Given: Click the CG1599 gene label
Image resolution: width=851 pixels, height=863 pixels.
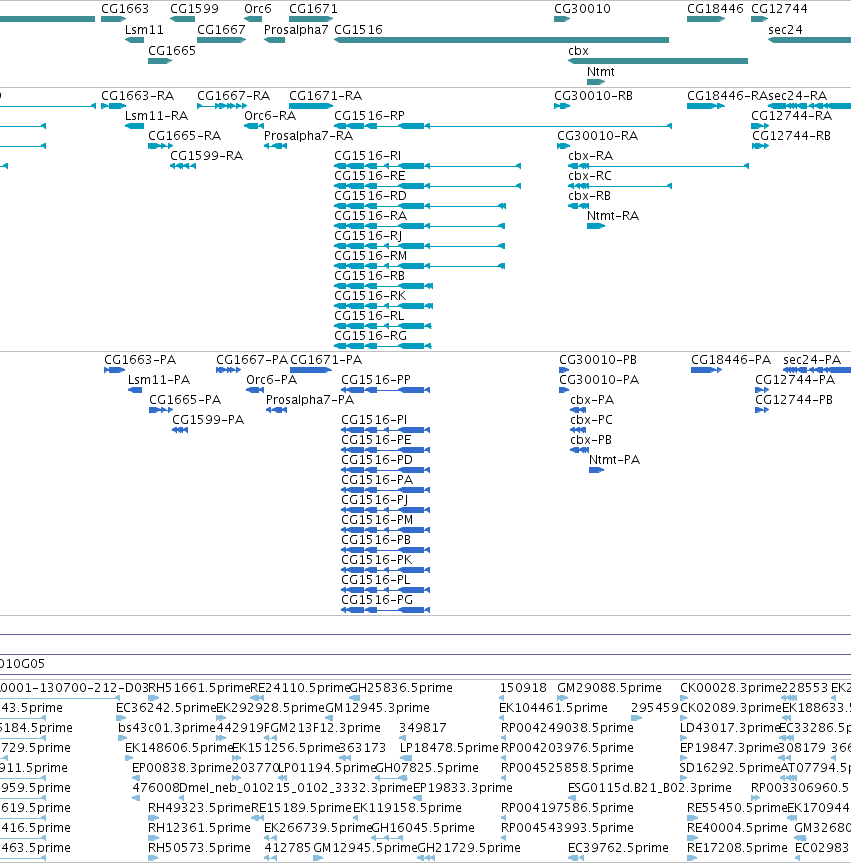Looking at the screenshot, I should coord(194,9).
